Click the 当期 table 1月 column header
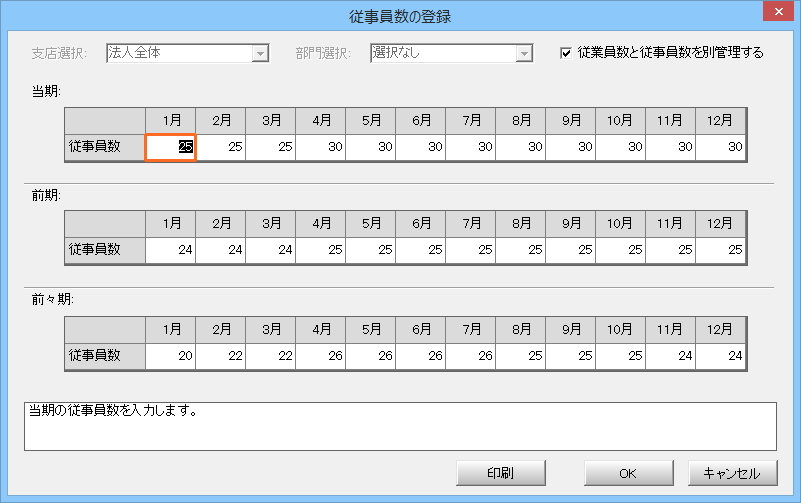 [x=170, y=121]
